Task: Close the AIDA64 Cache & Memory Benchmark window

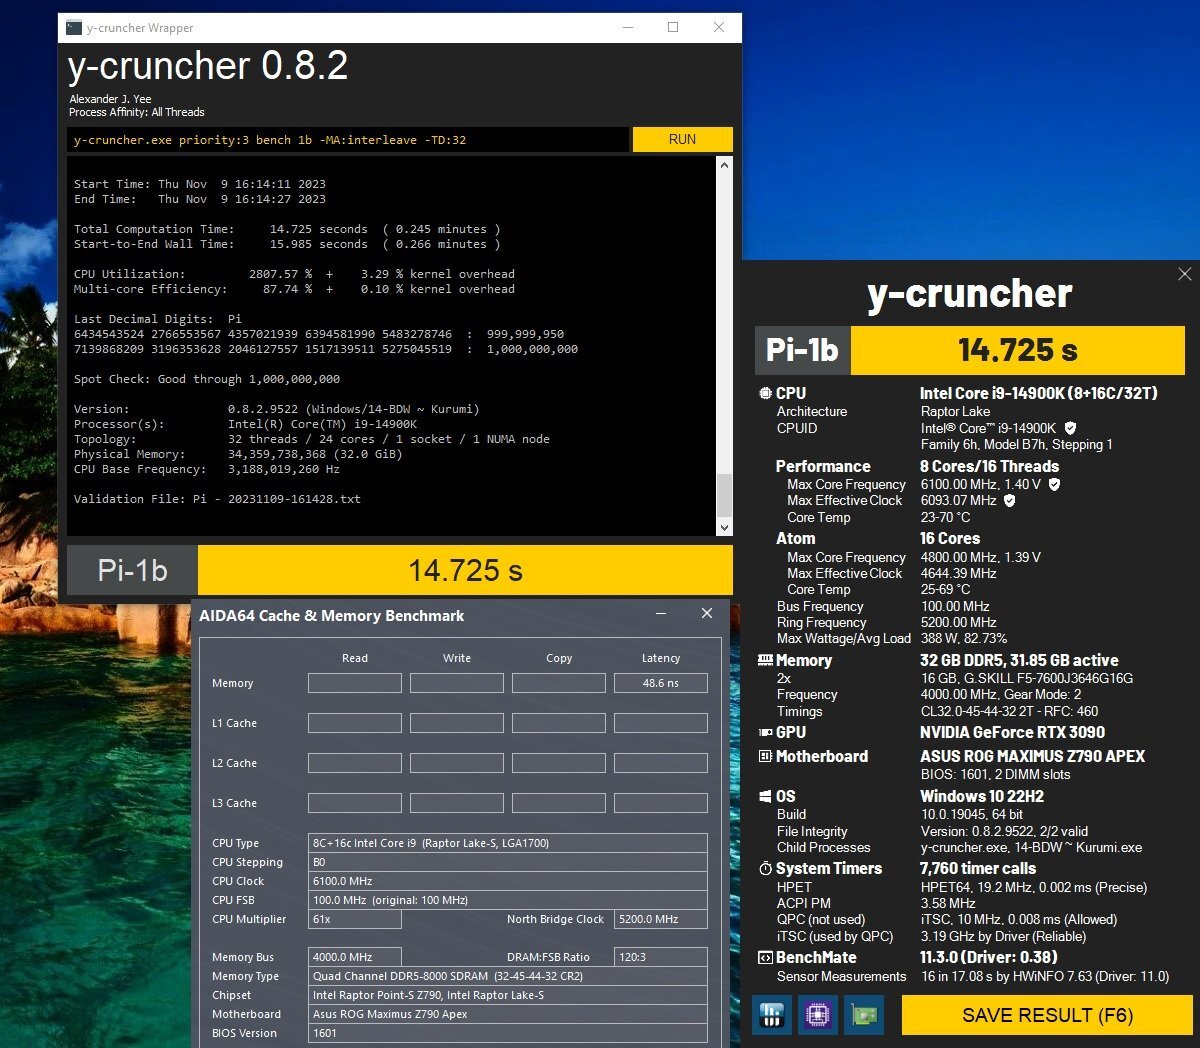Action: [x=707, y=614]
